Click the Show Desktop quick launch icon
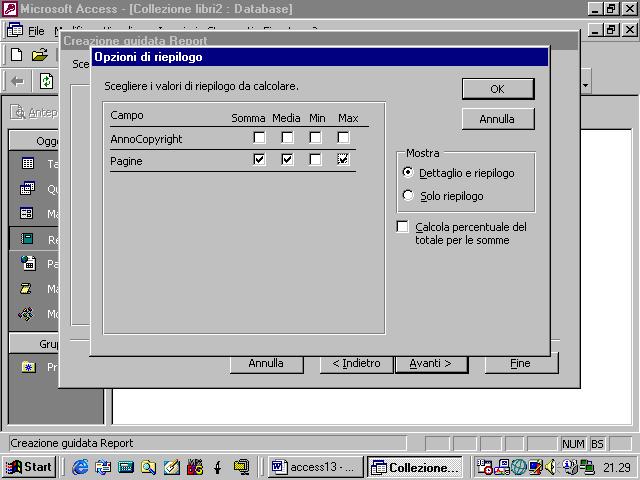 [x=102, y=467]
